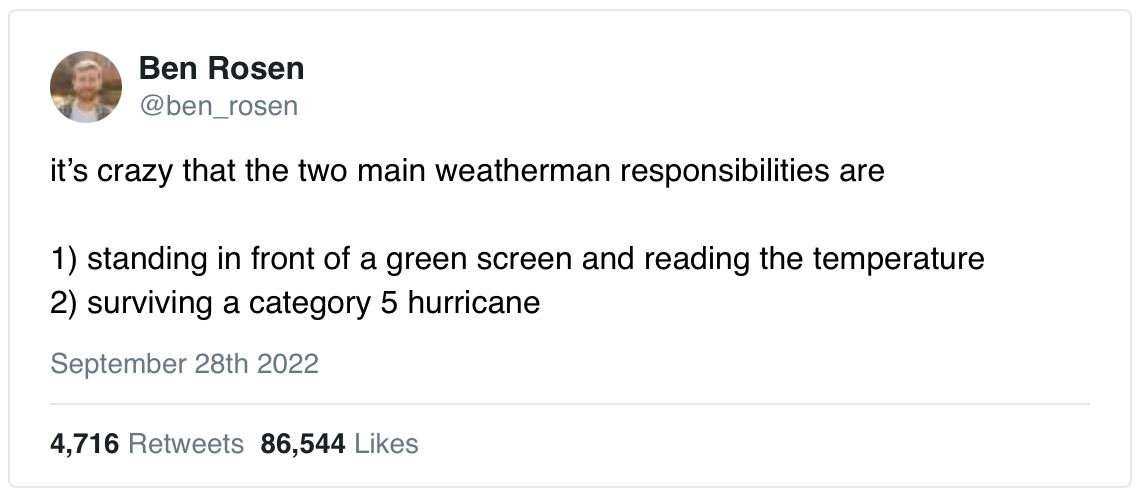Click the word "temperature" in the tweet
The image size is (1144, 496).
897,259
